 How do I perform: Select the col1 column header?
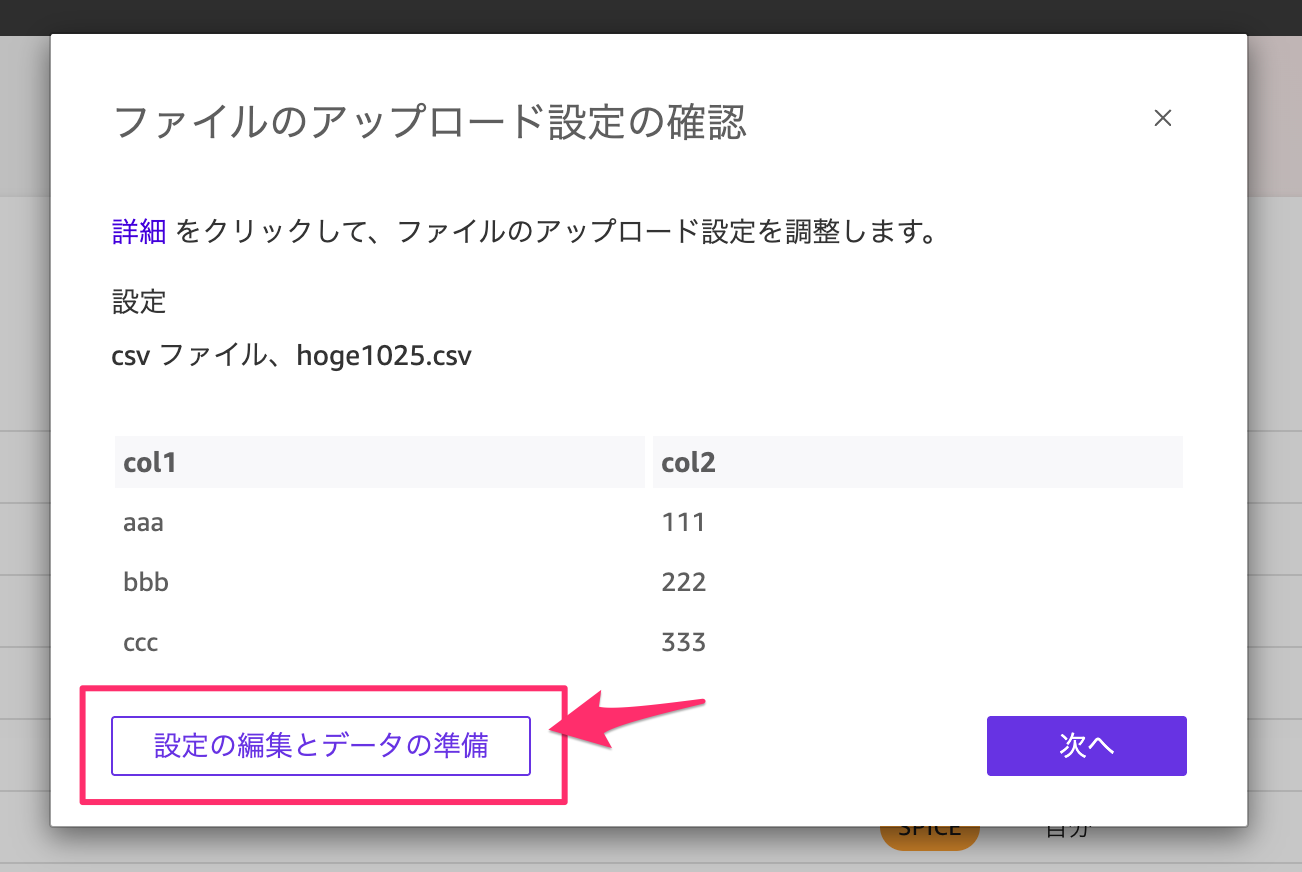click(150, 462)
